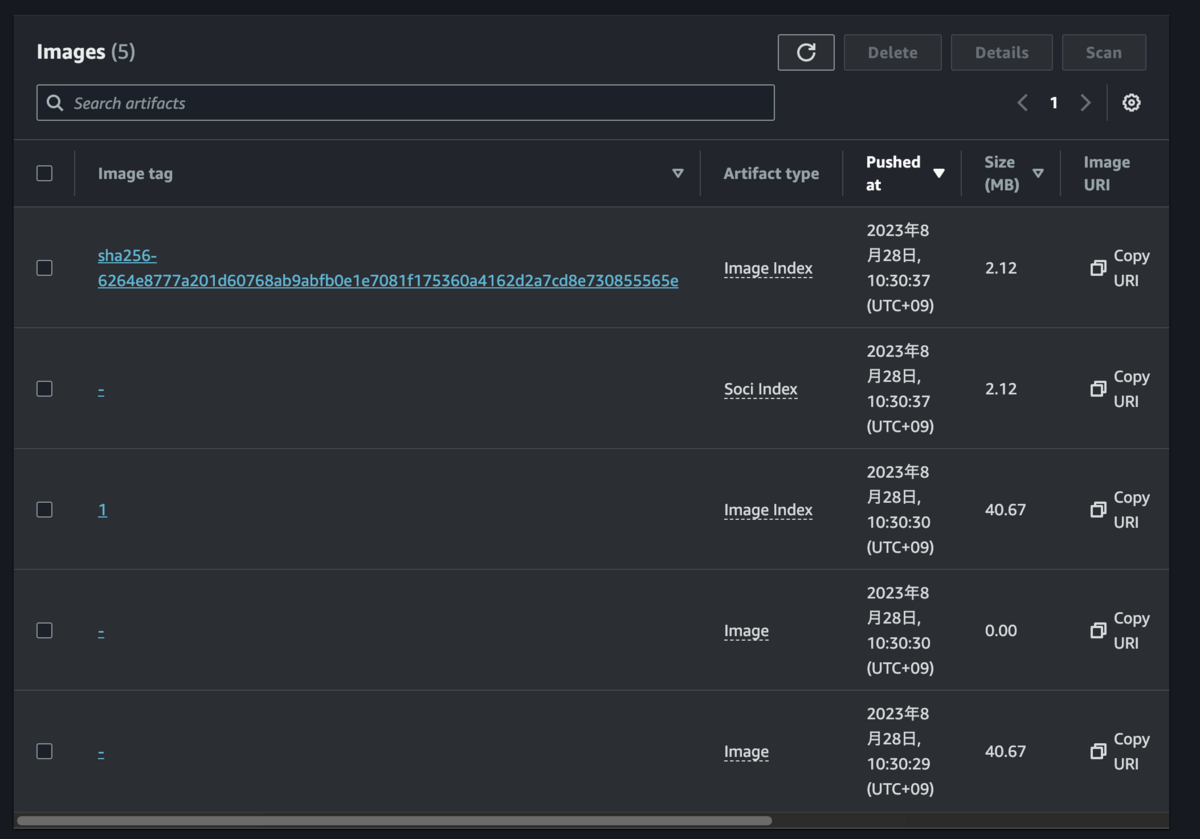1200x839 pixels.
Task: Open the Size (MB) sort dropdown
Action: (1039, 172)
